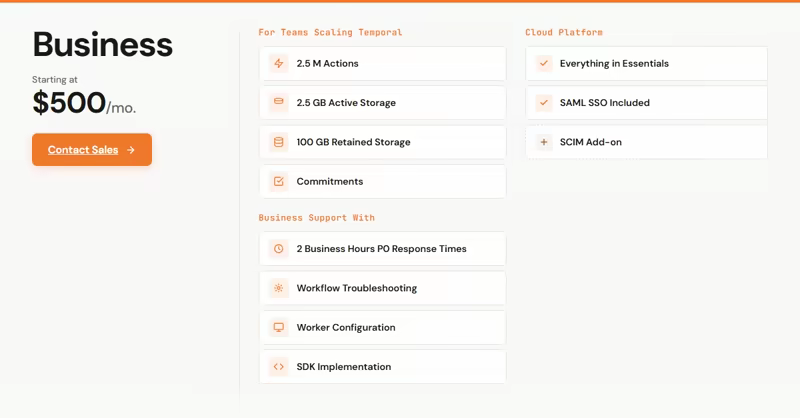
Task: Select the Worker Configuration text
Action: click(x=346, y=327)
